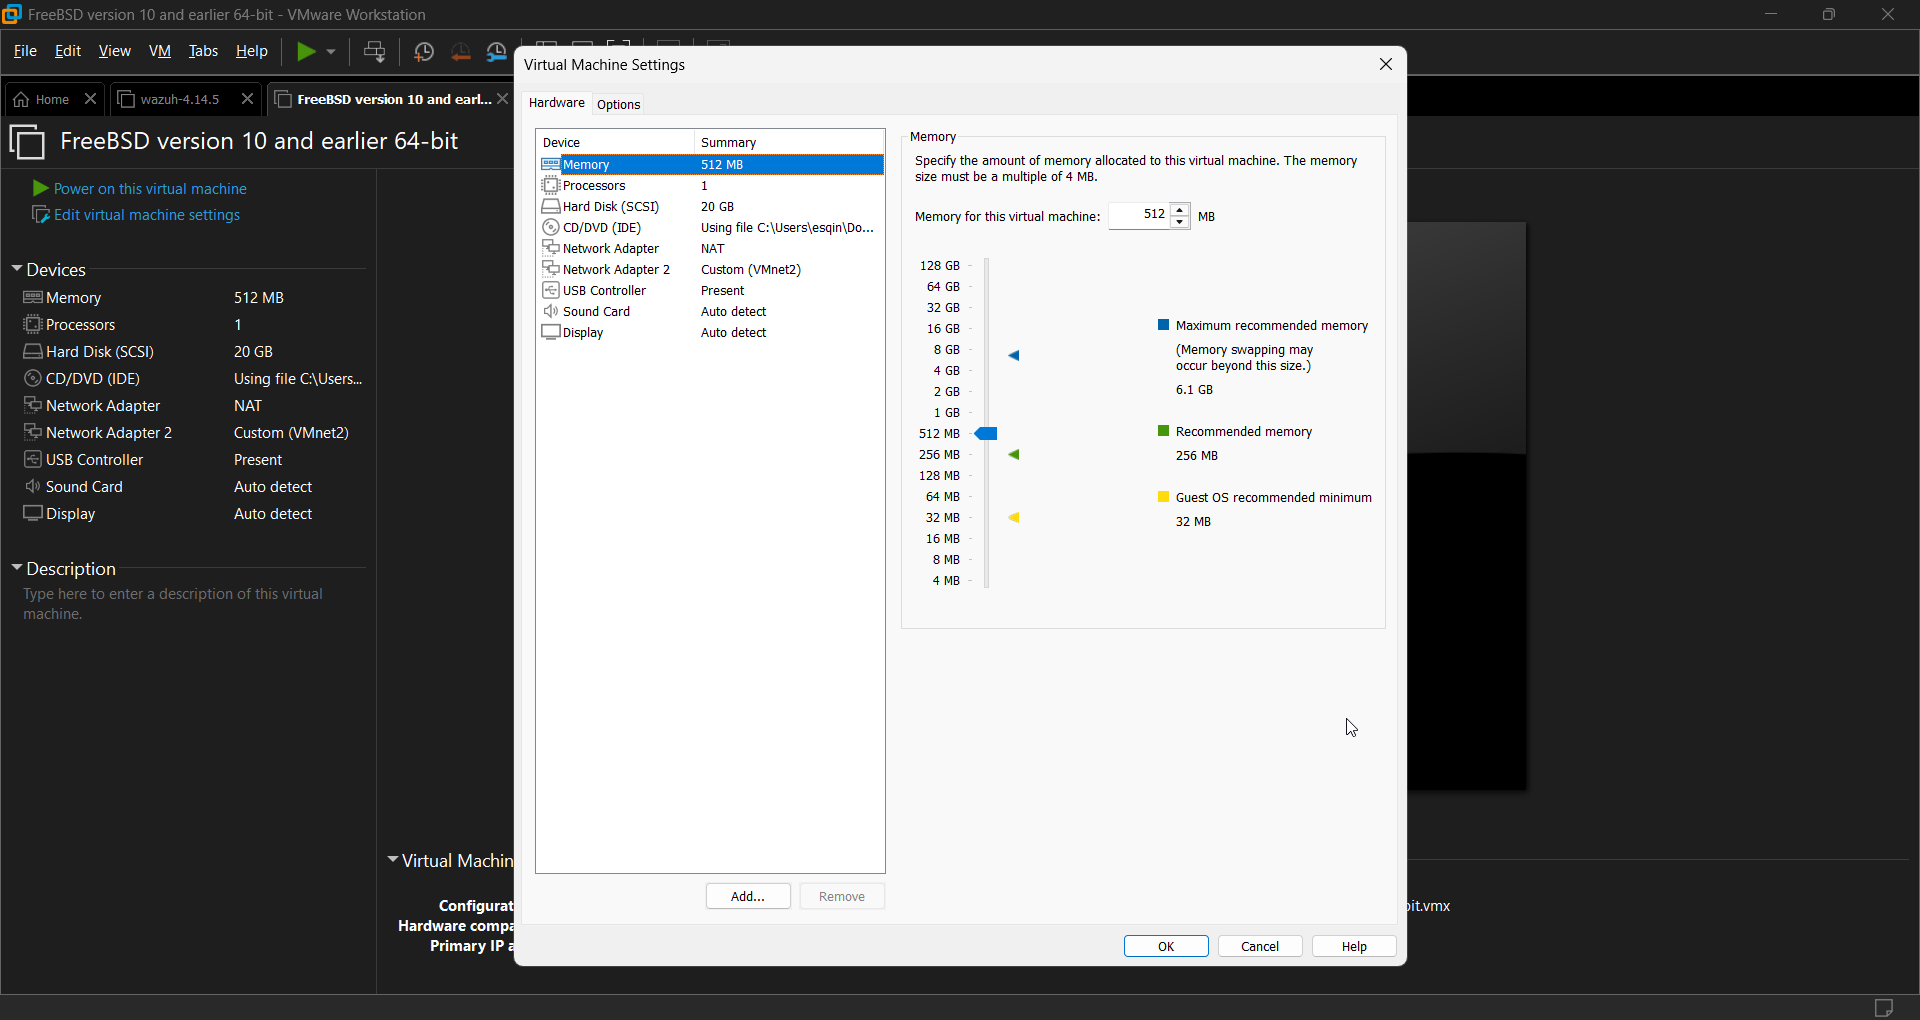Screen dimensions: 1920x1020
Task: Open the File menu
Action: [25, 51]
